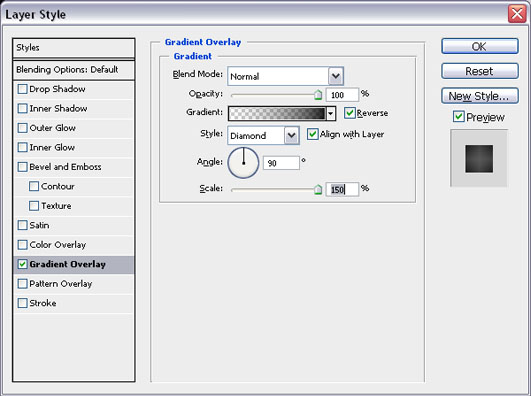Enable the Drop Shadow checkbox

[x=22, y=89]
